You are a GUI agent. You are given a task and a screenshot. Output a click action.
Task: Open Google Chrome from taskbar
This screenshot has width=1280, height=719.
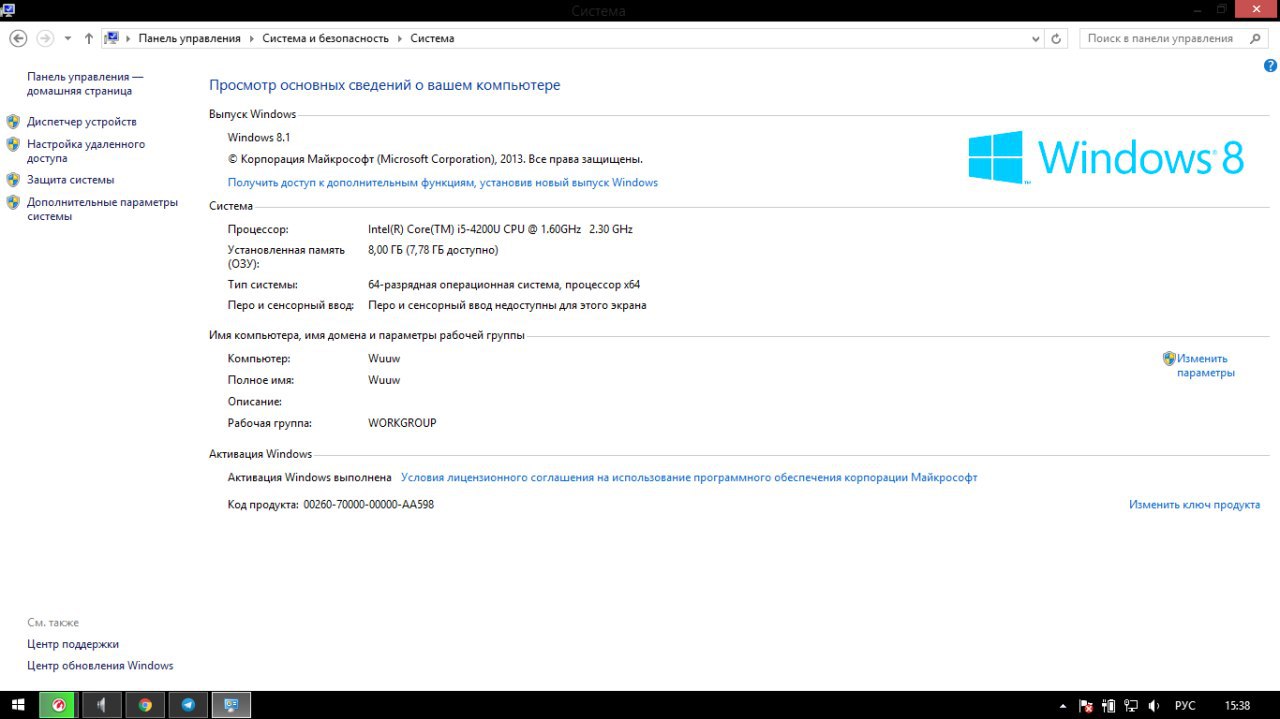(x=145, y=705)
